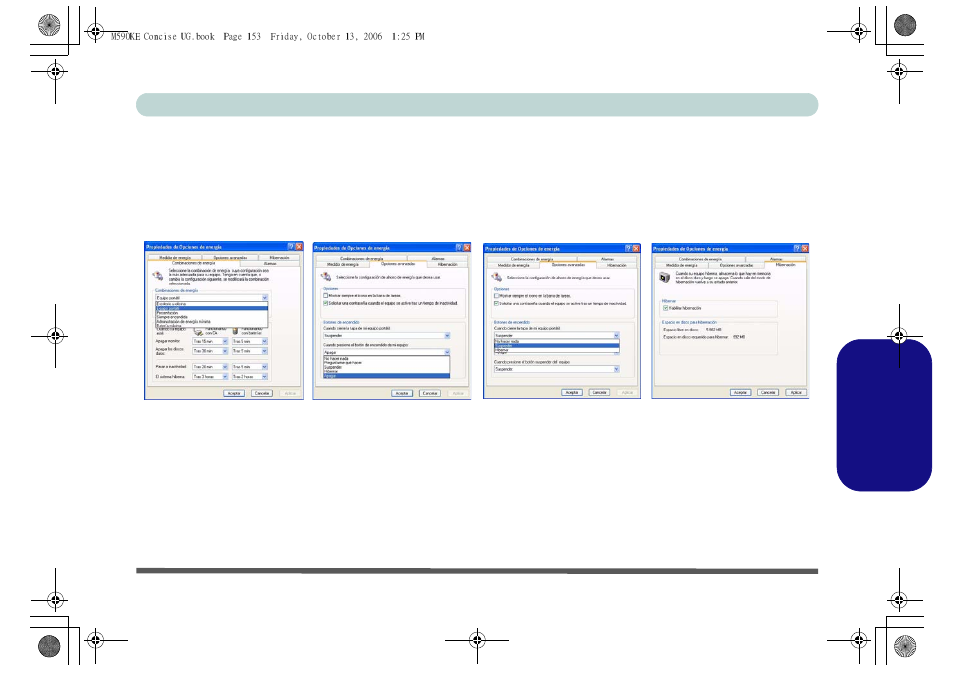Switch to Alarmas tab in leftmost dialog

[x=268, y=264]
